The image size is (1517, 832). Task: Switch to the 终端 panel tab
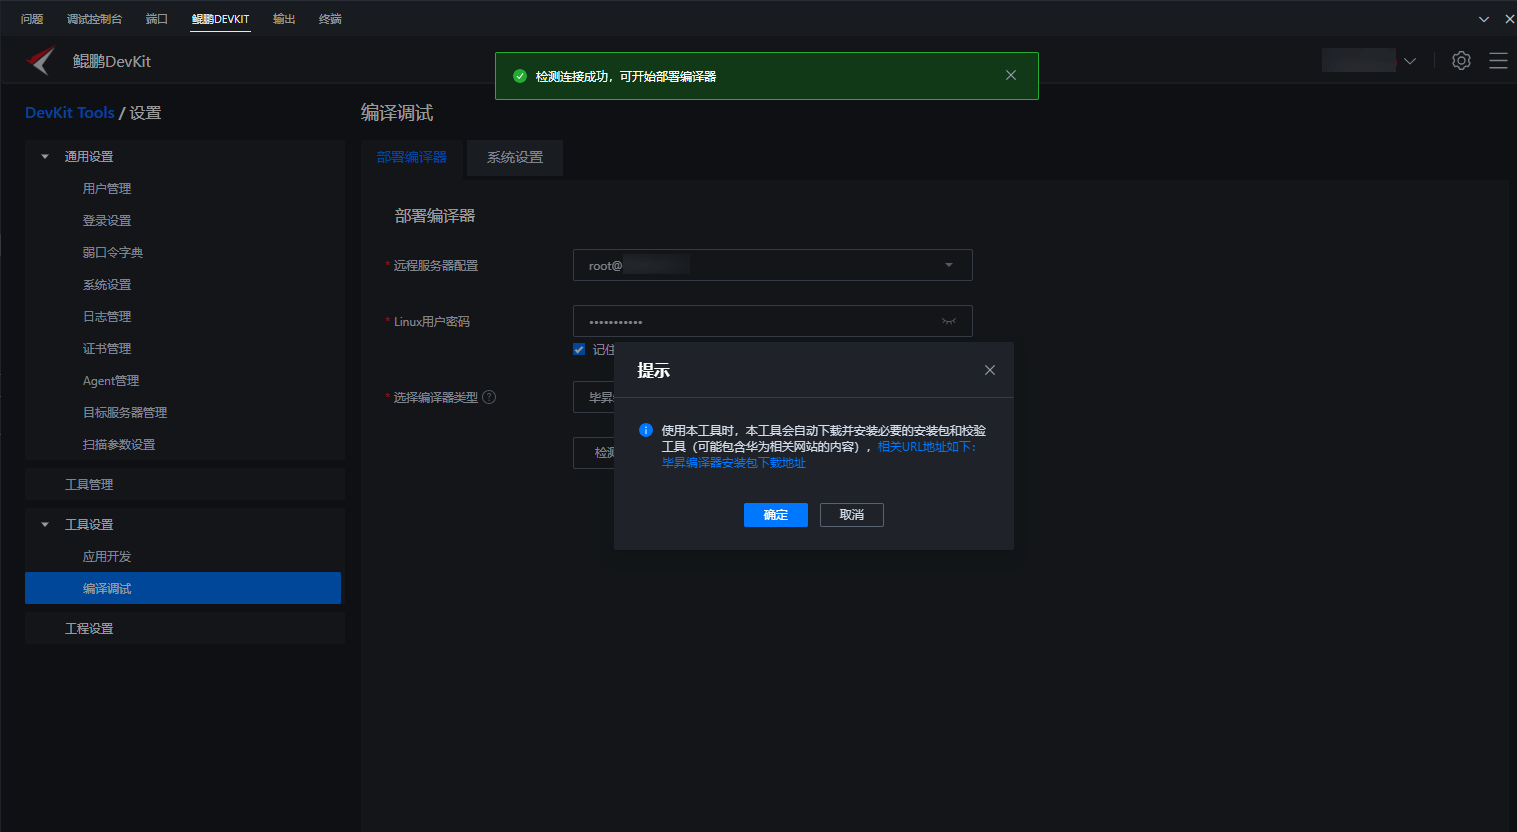tap(330, 19)
